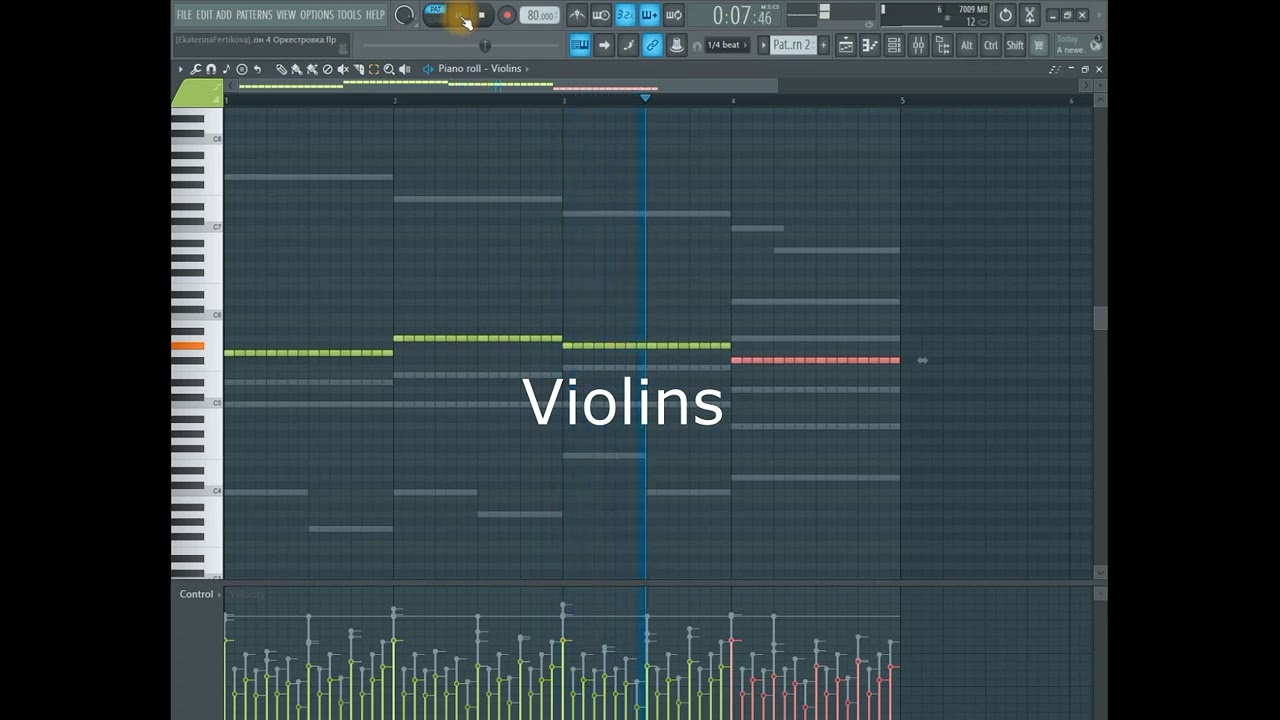The image size is (1280, 720).
Task: Open the HELP menu
Action: point(375,15)
